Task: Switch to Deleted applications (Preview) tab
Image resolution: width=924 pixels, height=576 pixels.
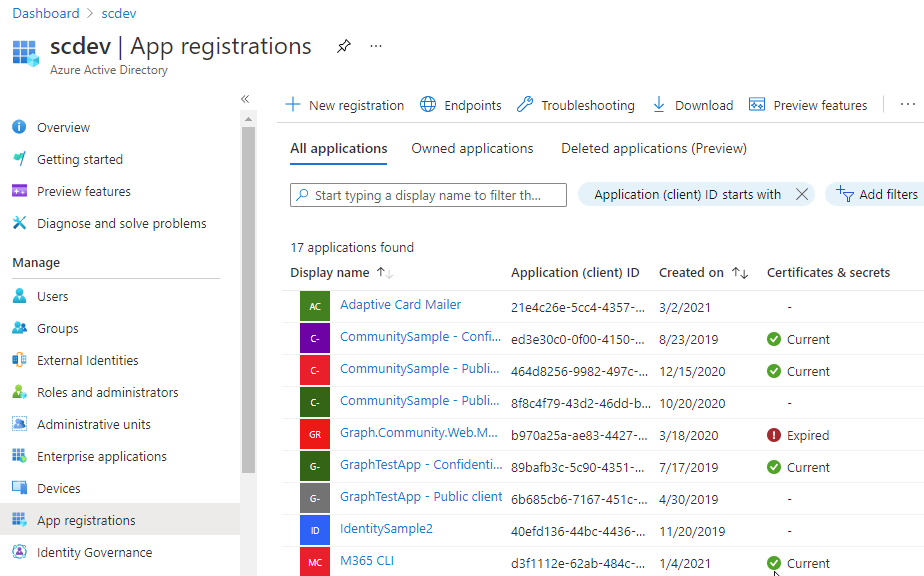Action: 654,149
